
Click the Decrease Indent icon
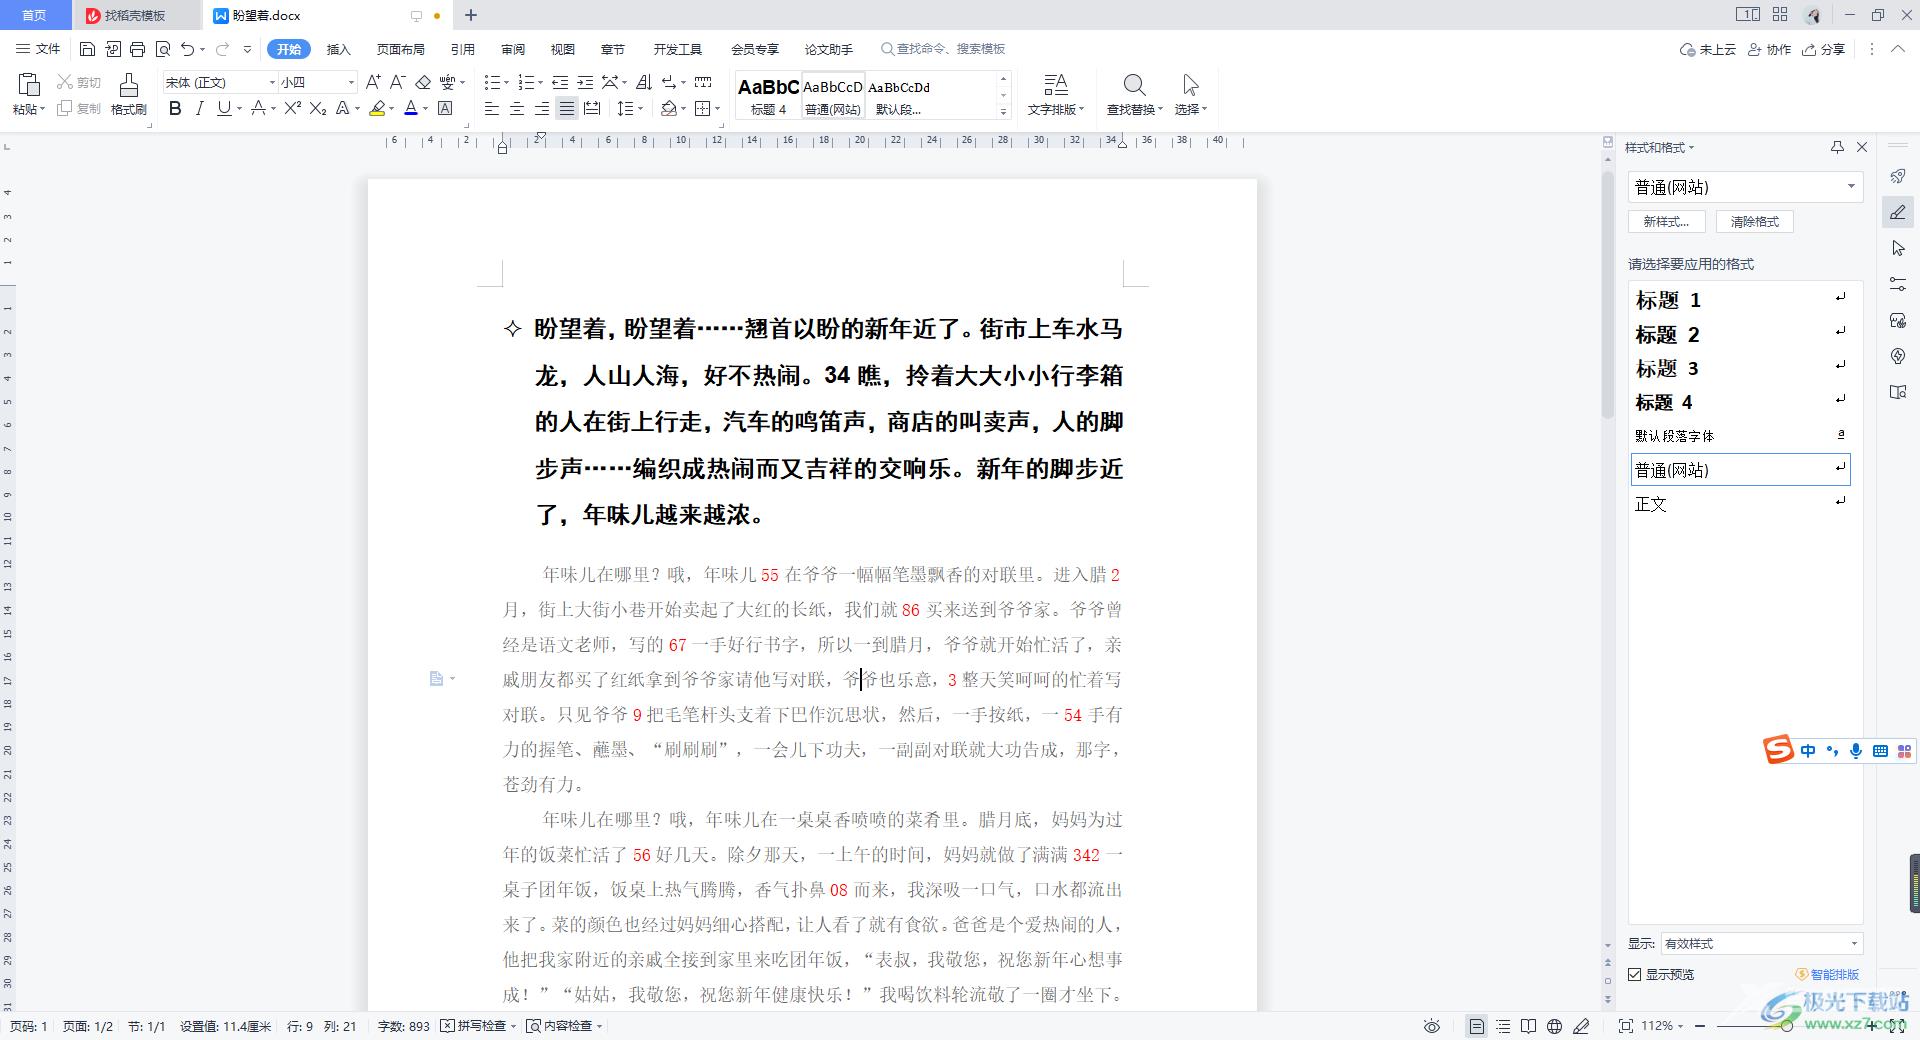point(560,82)
